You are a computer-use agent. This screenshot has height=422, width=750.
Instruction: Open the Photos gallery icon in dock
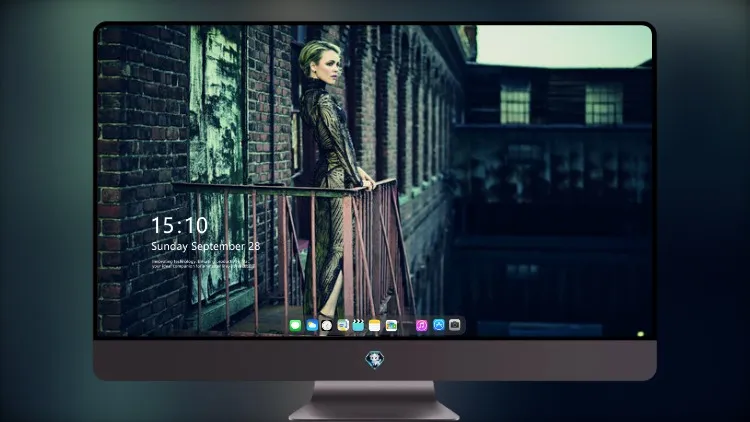[391, 326]
